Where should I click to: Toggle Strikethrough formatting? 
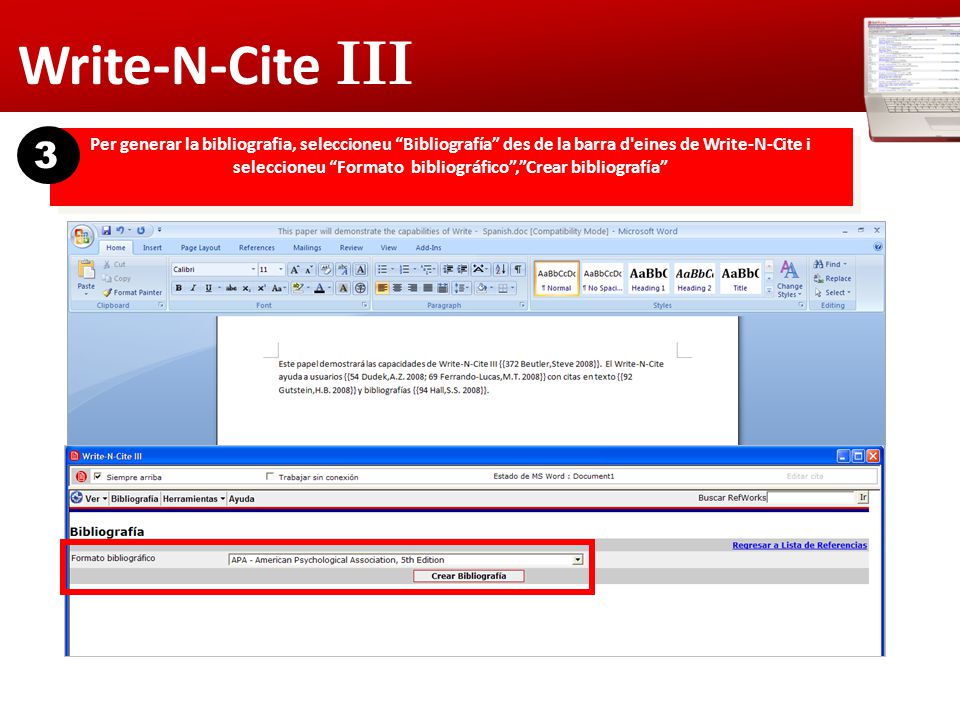(231, 288)
